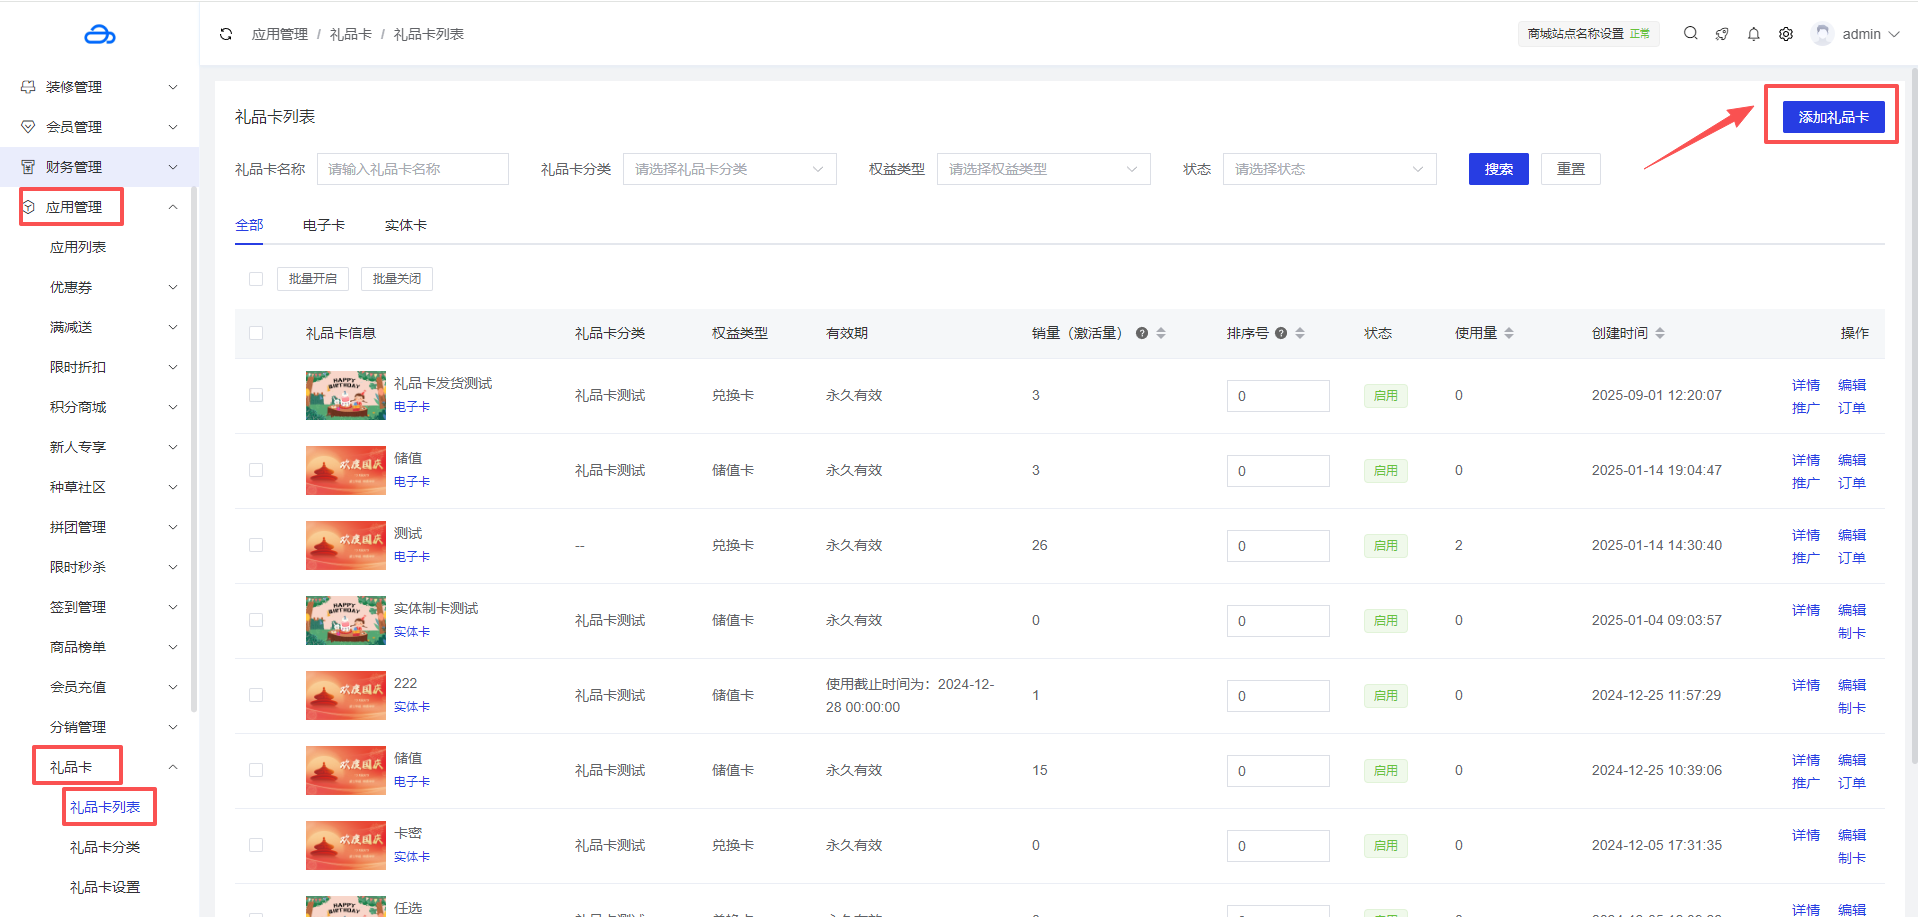Open 礼品卡分类 in the sidebar menu
1918x917 pixels.
tap(105, 847)
